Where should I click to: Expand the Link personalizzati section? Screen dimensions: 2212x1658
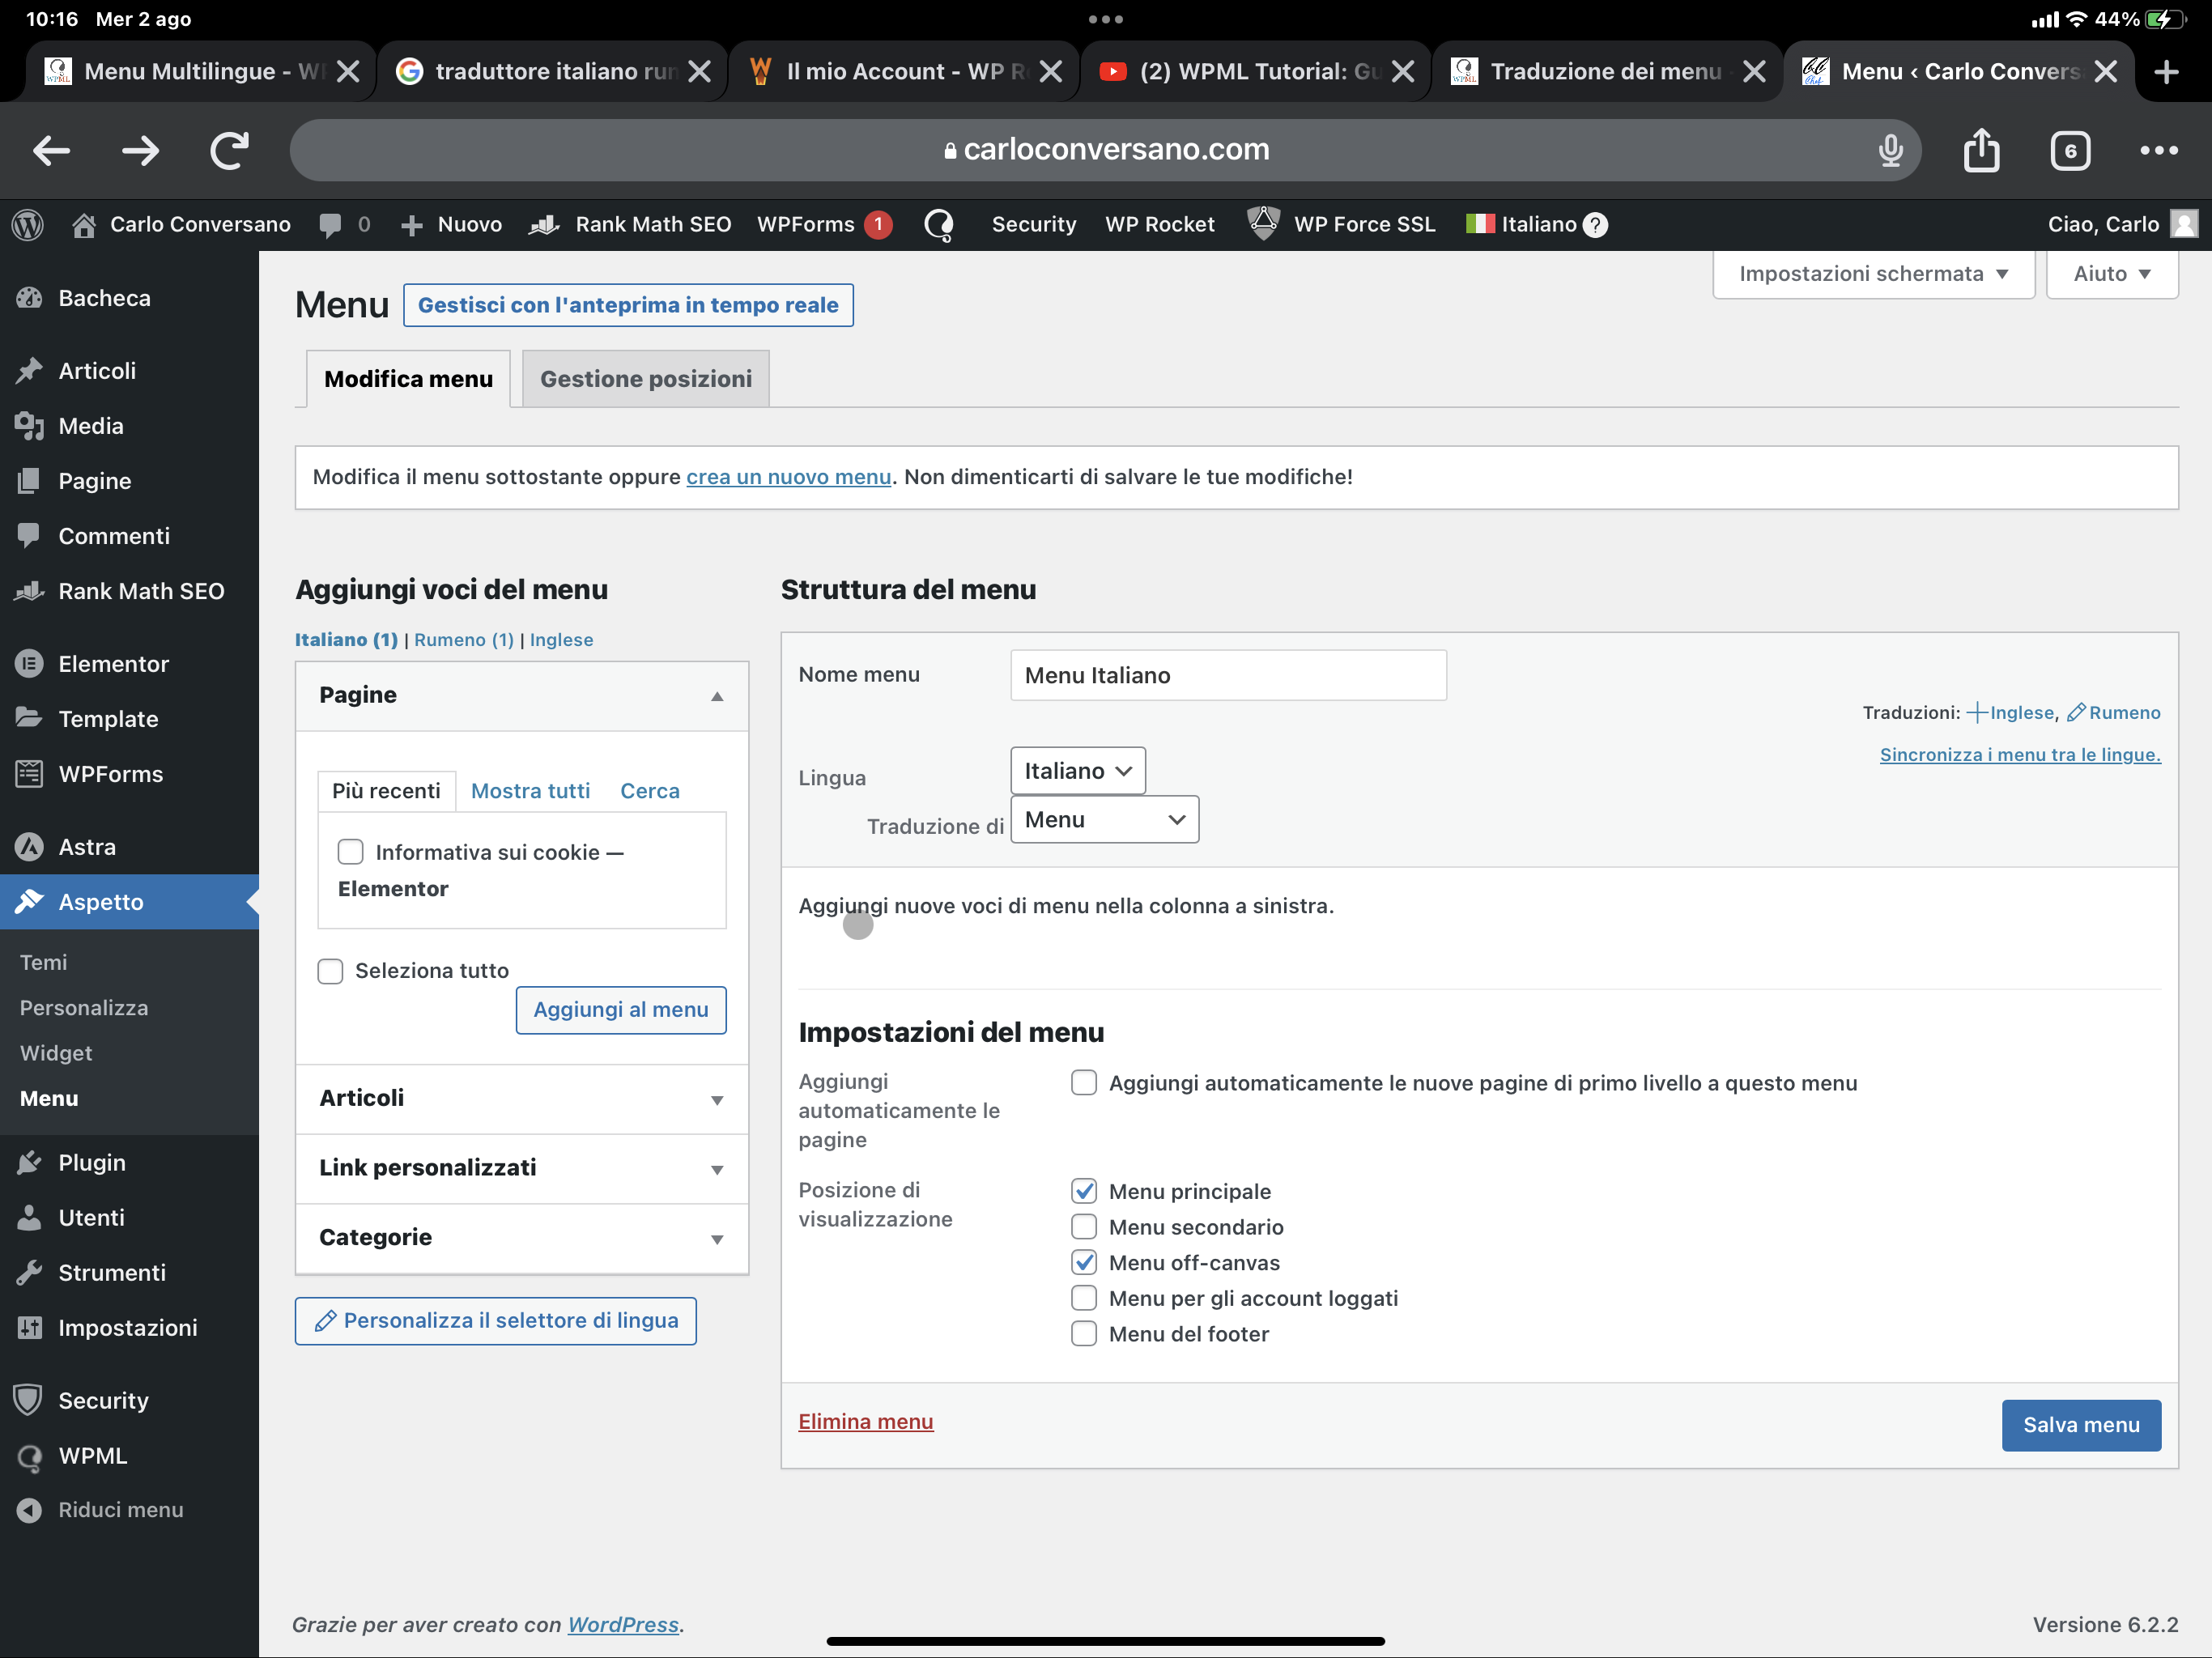522,1168
